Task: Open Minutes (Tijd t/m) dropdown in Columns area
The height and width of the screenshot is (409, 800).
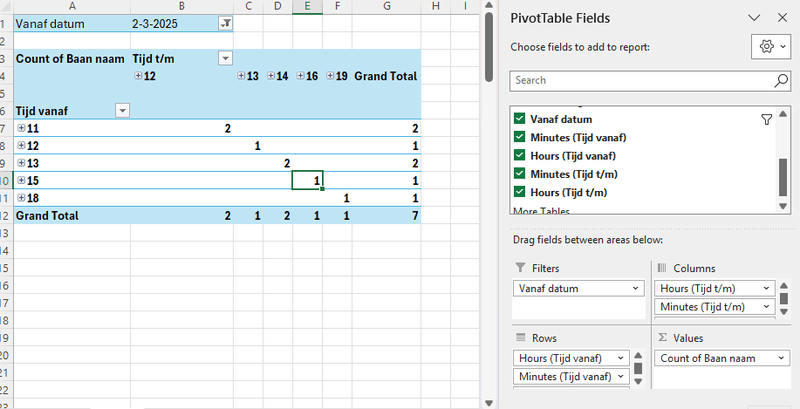Action: 766,306
